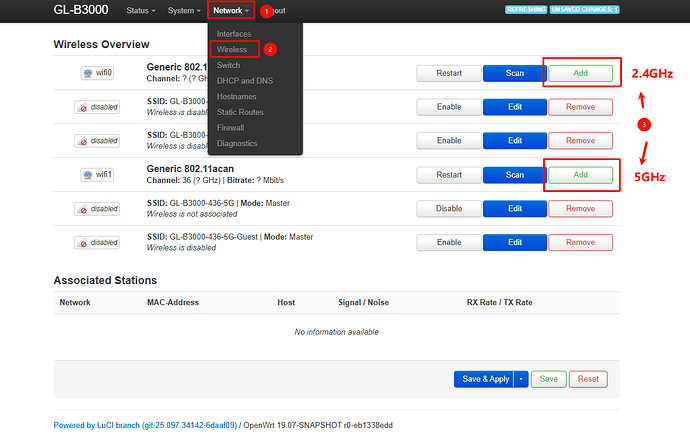This screenshot has height=440, width=690.
Task: Select Wireless from the Network menu
Action: coord(232,49)
